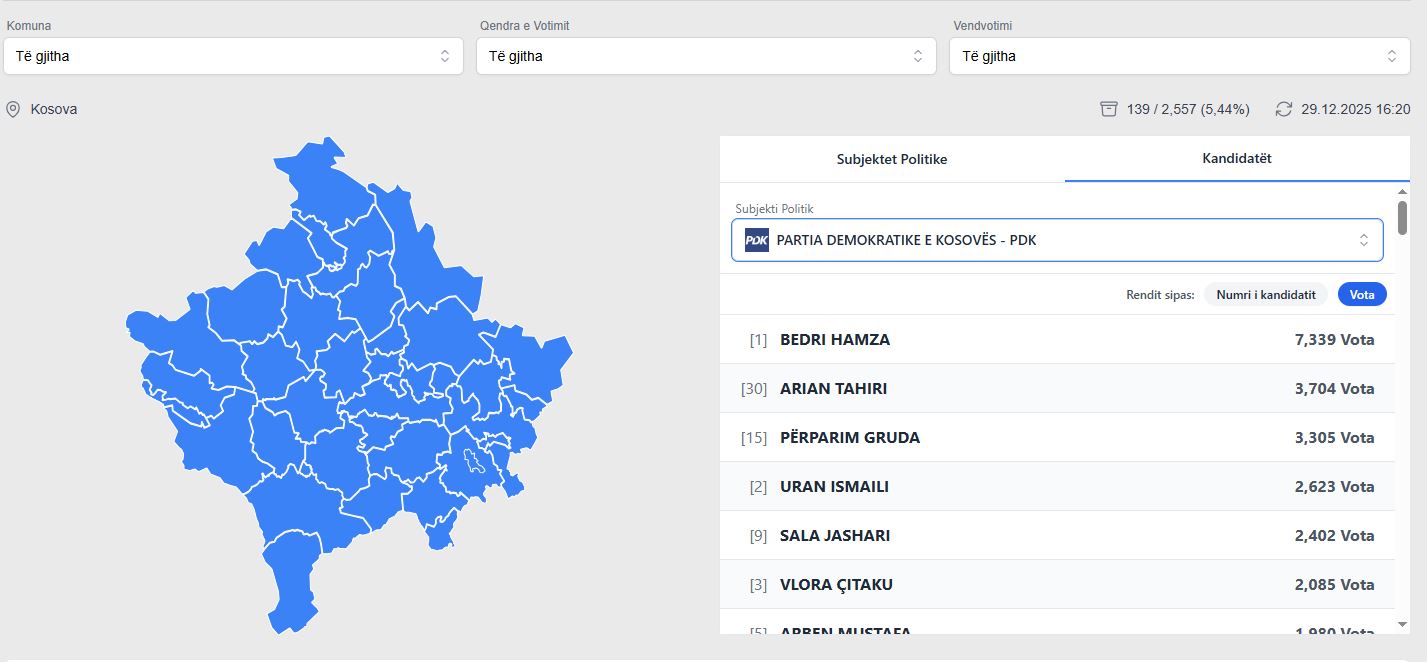Click the scrollbar up arrow in candidates list
The width and height of the screenshot is (1427, 662).
1402,191
